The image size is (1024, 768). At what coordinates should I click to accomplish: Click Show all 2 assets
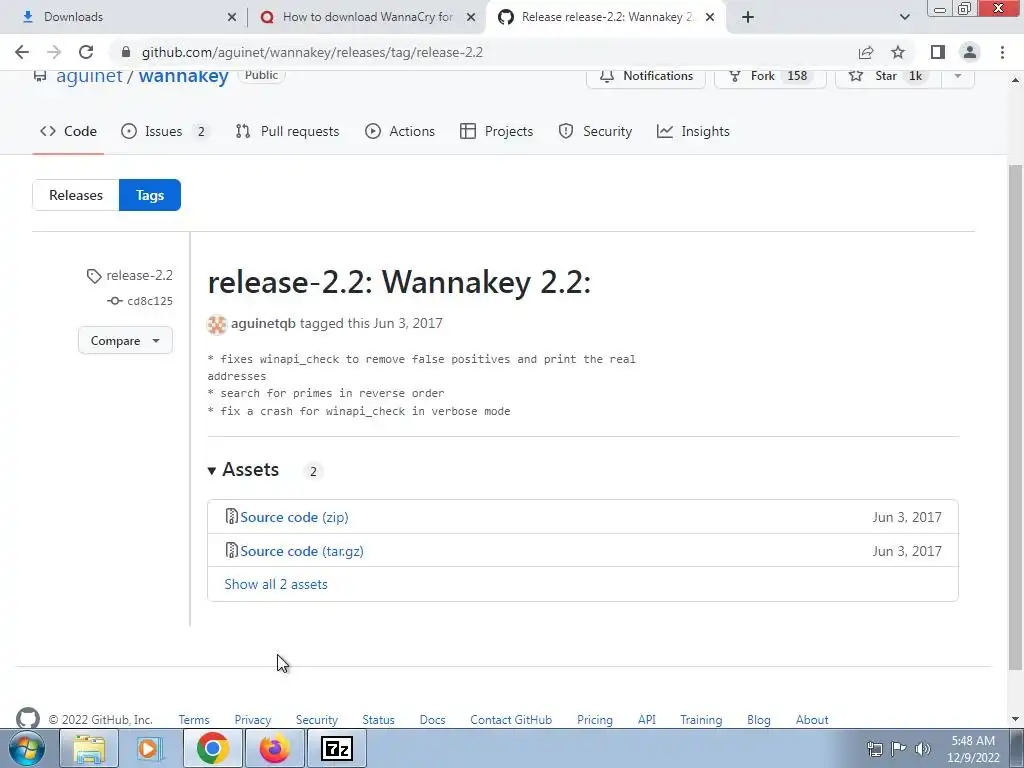click(276, 584)
